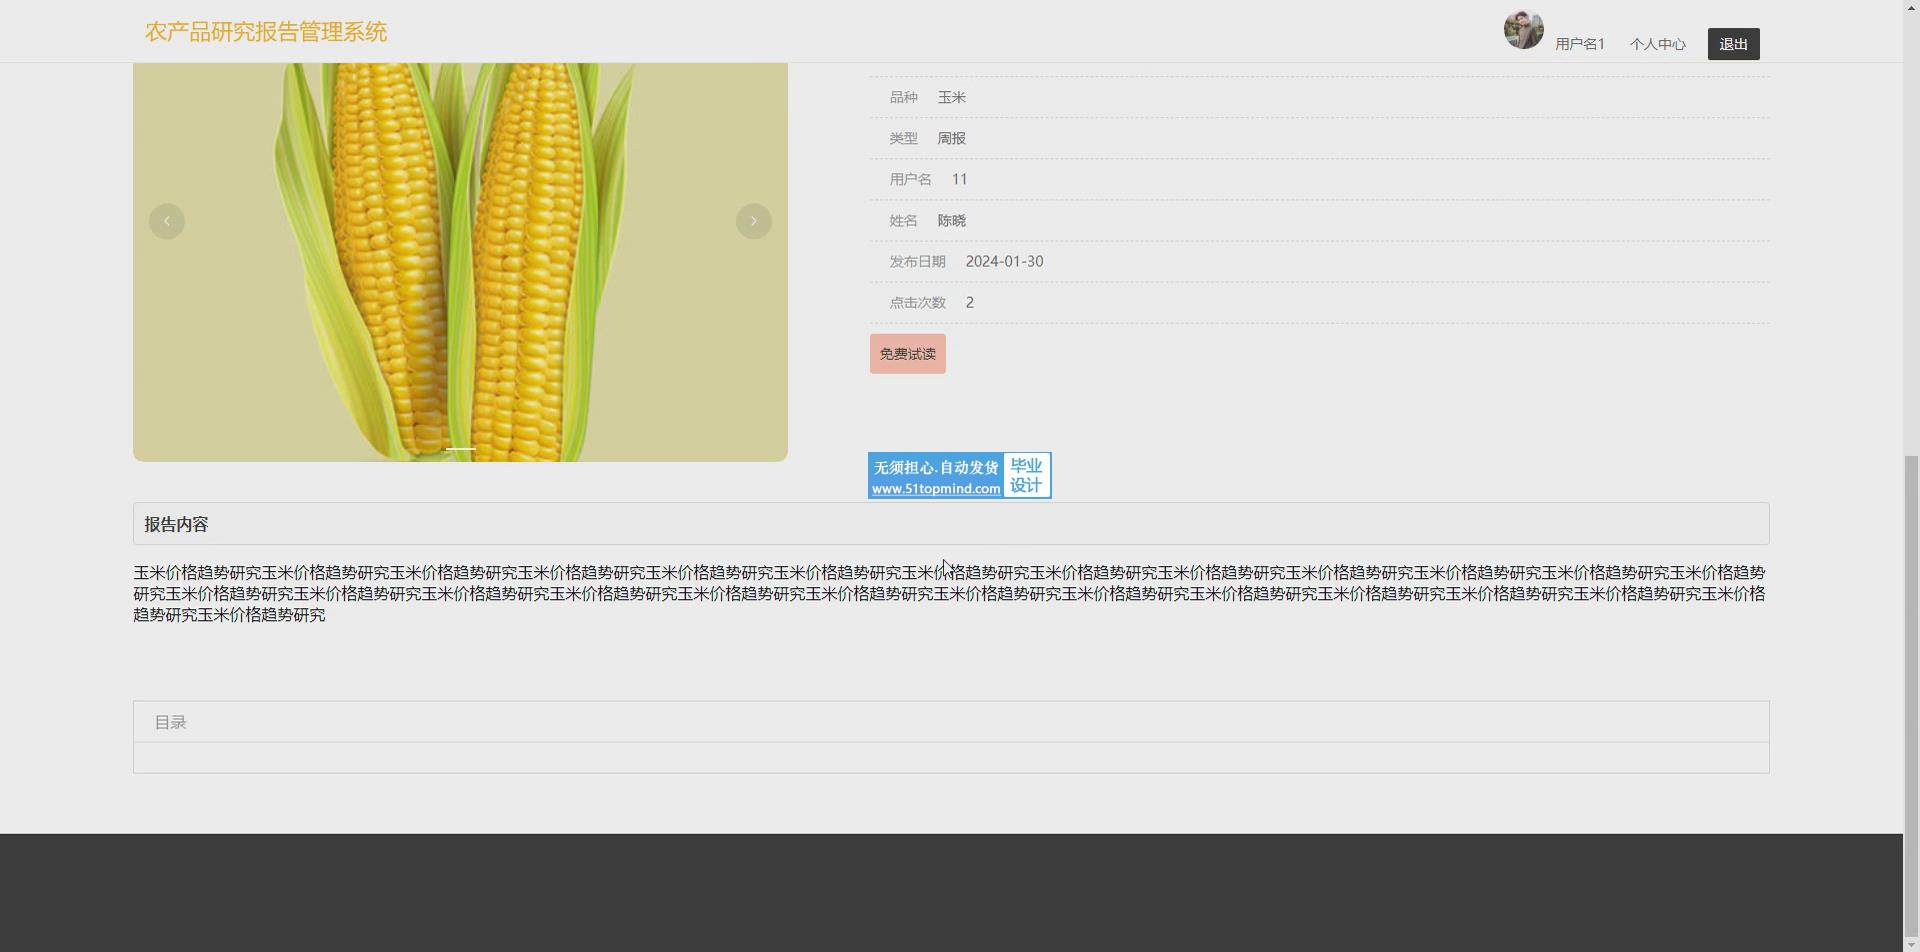Viewport: 1920px width, 952px height.
Task: Click the name value 陈晓
Action: click(952, 220)
